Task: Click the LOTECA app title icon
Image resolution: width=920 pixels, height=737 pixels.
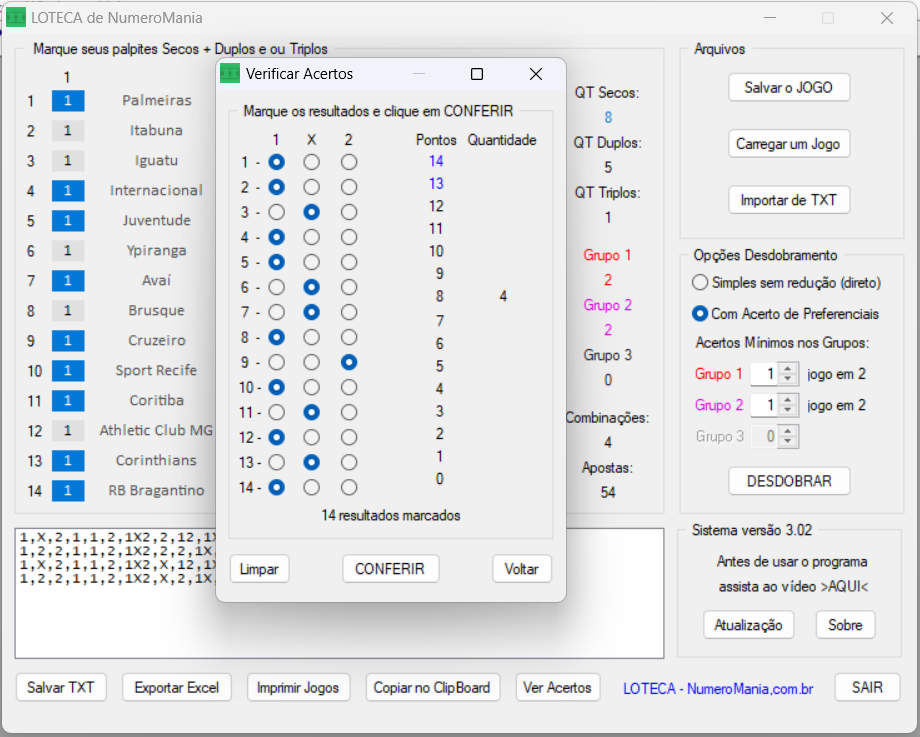Action: (16, 18)
